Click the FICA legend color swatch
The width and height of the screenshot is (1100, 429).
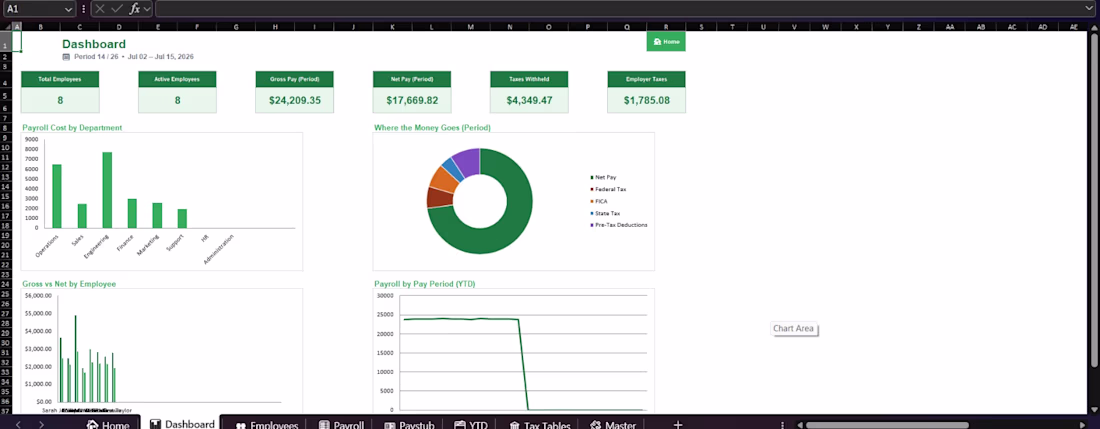592,201
